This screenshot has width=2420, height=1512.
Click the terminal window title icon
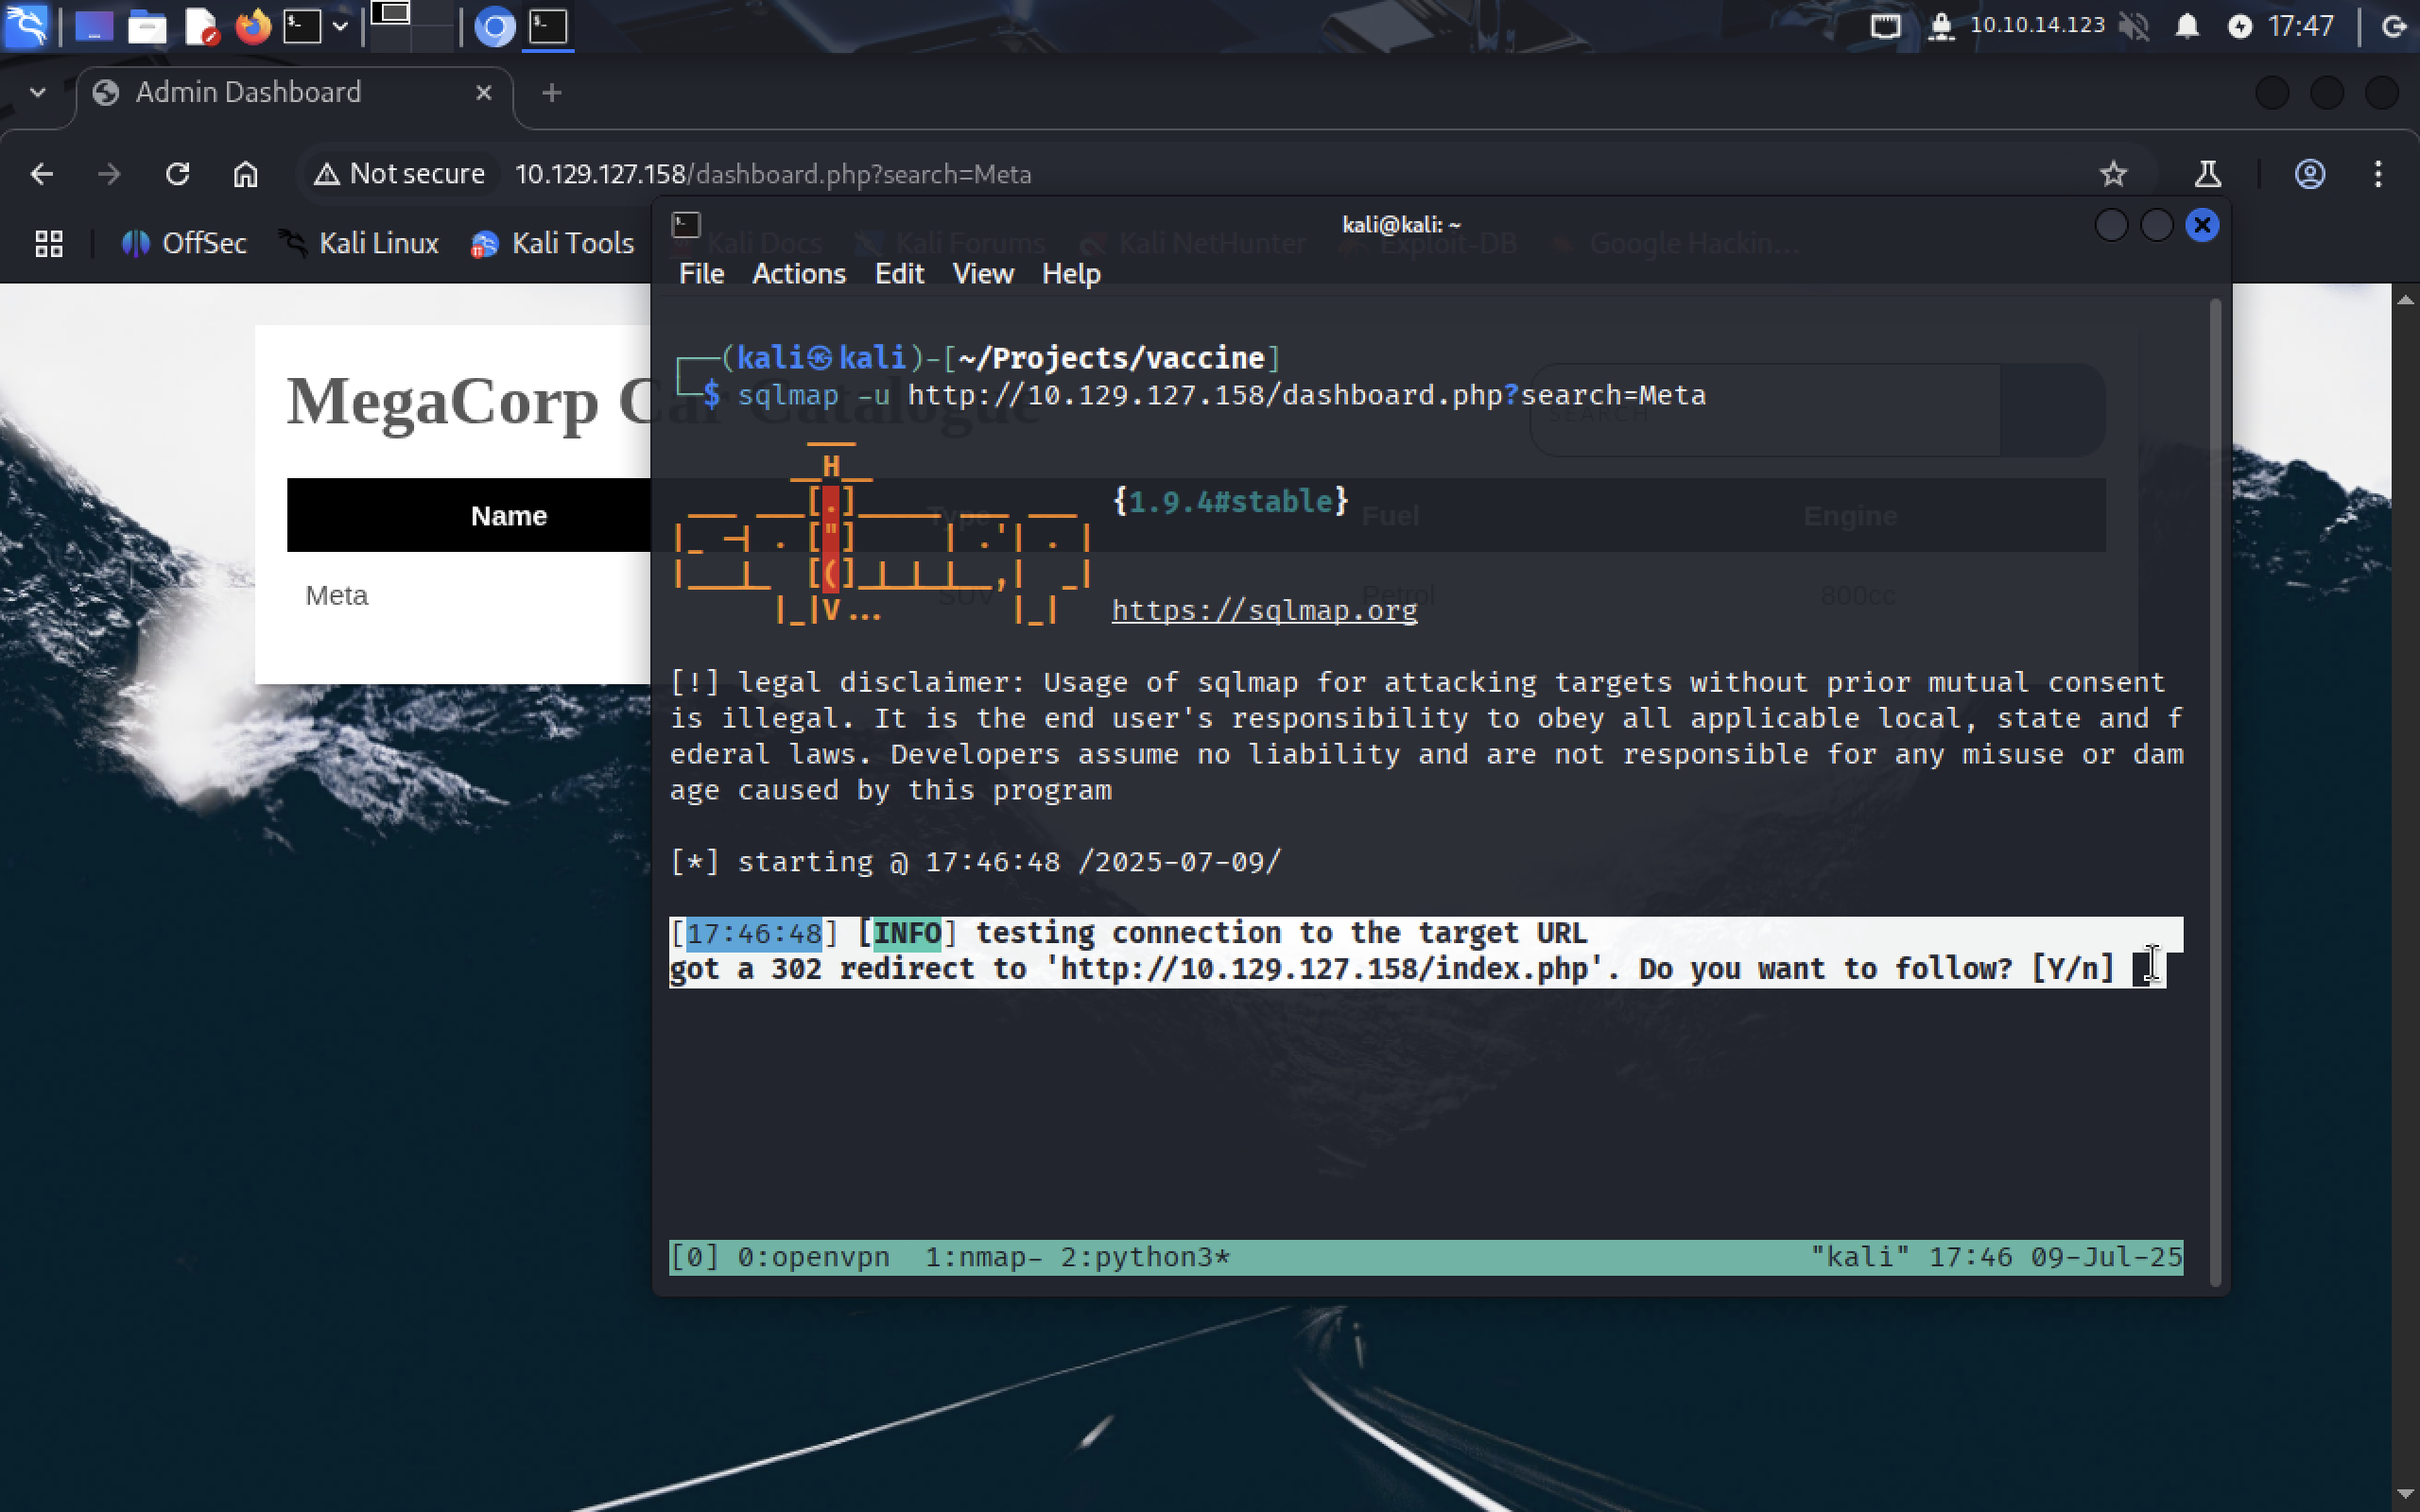click(x=686, y=225)
